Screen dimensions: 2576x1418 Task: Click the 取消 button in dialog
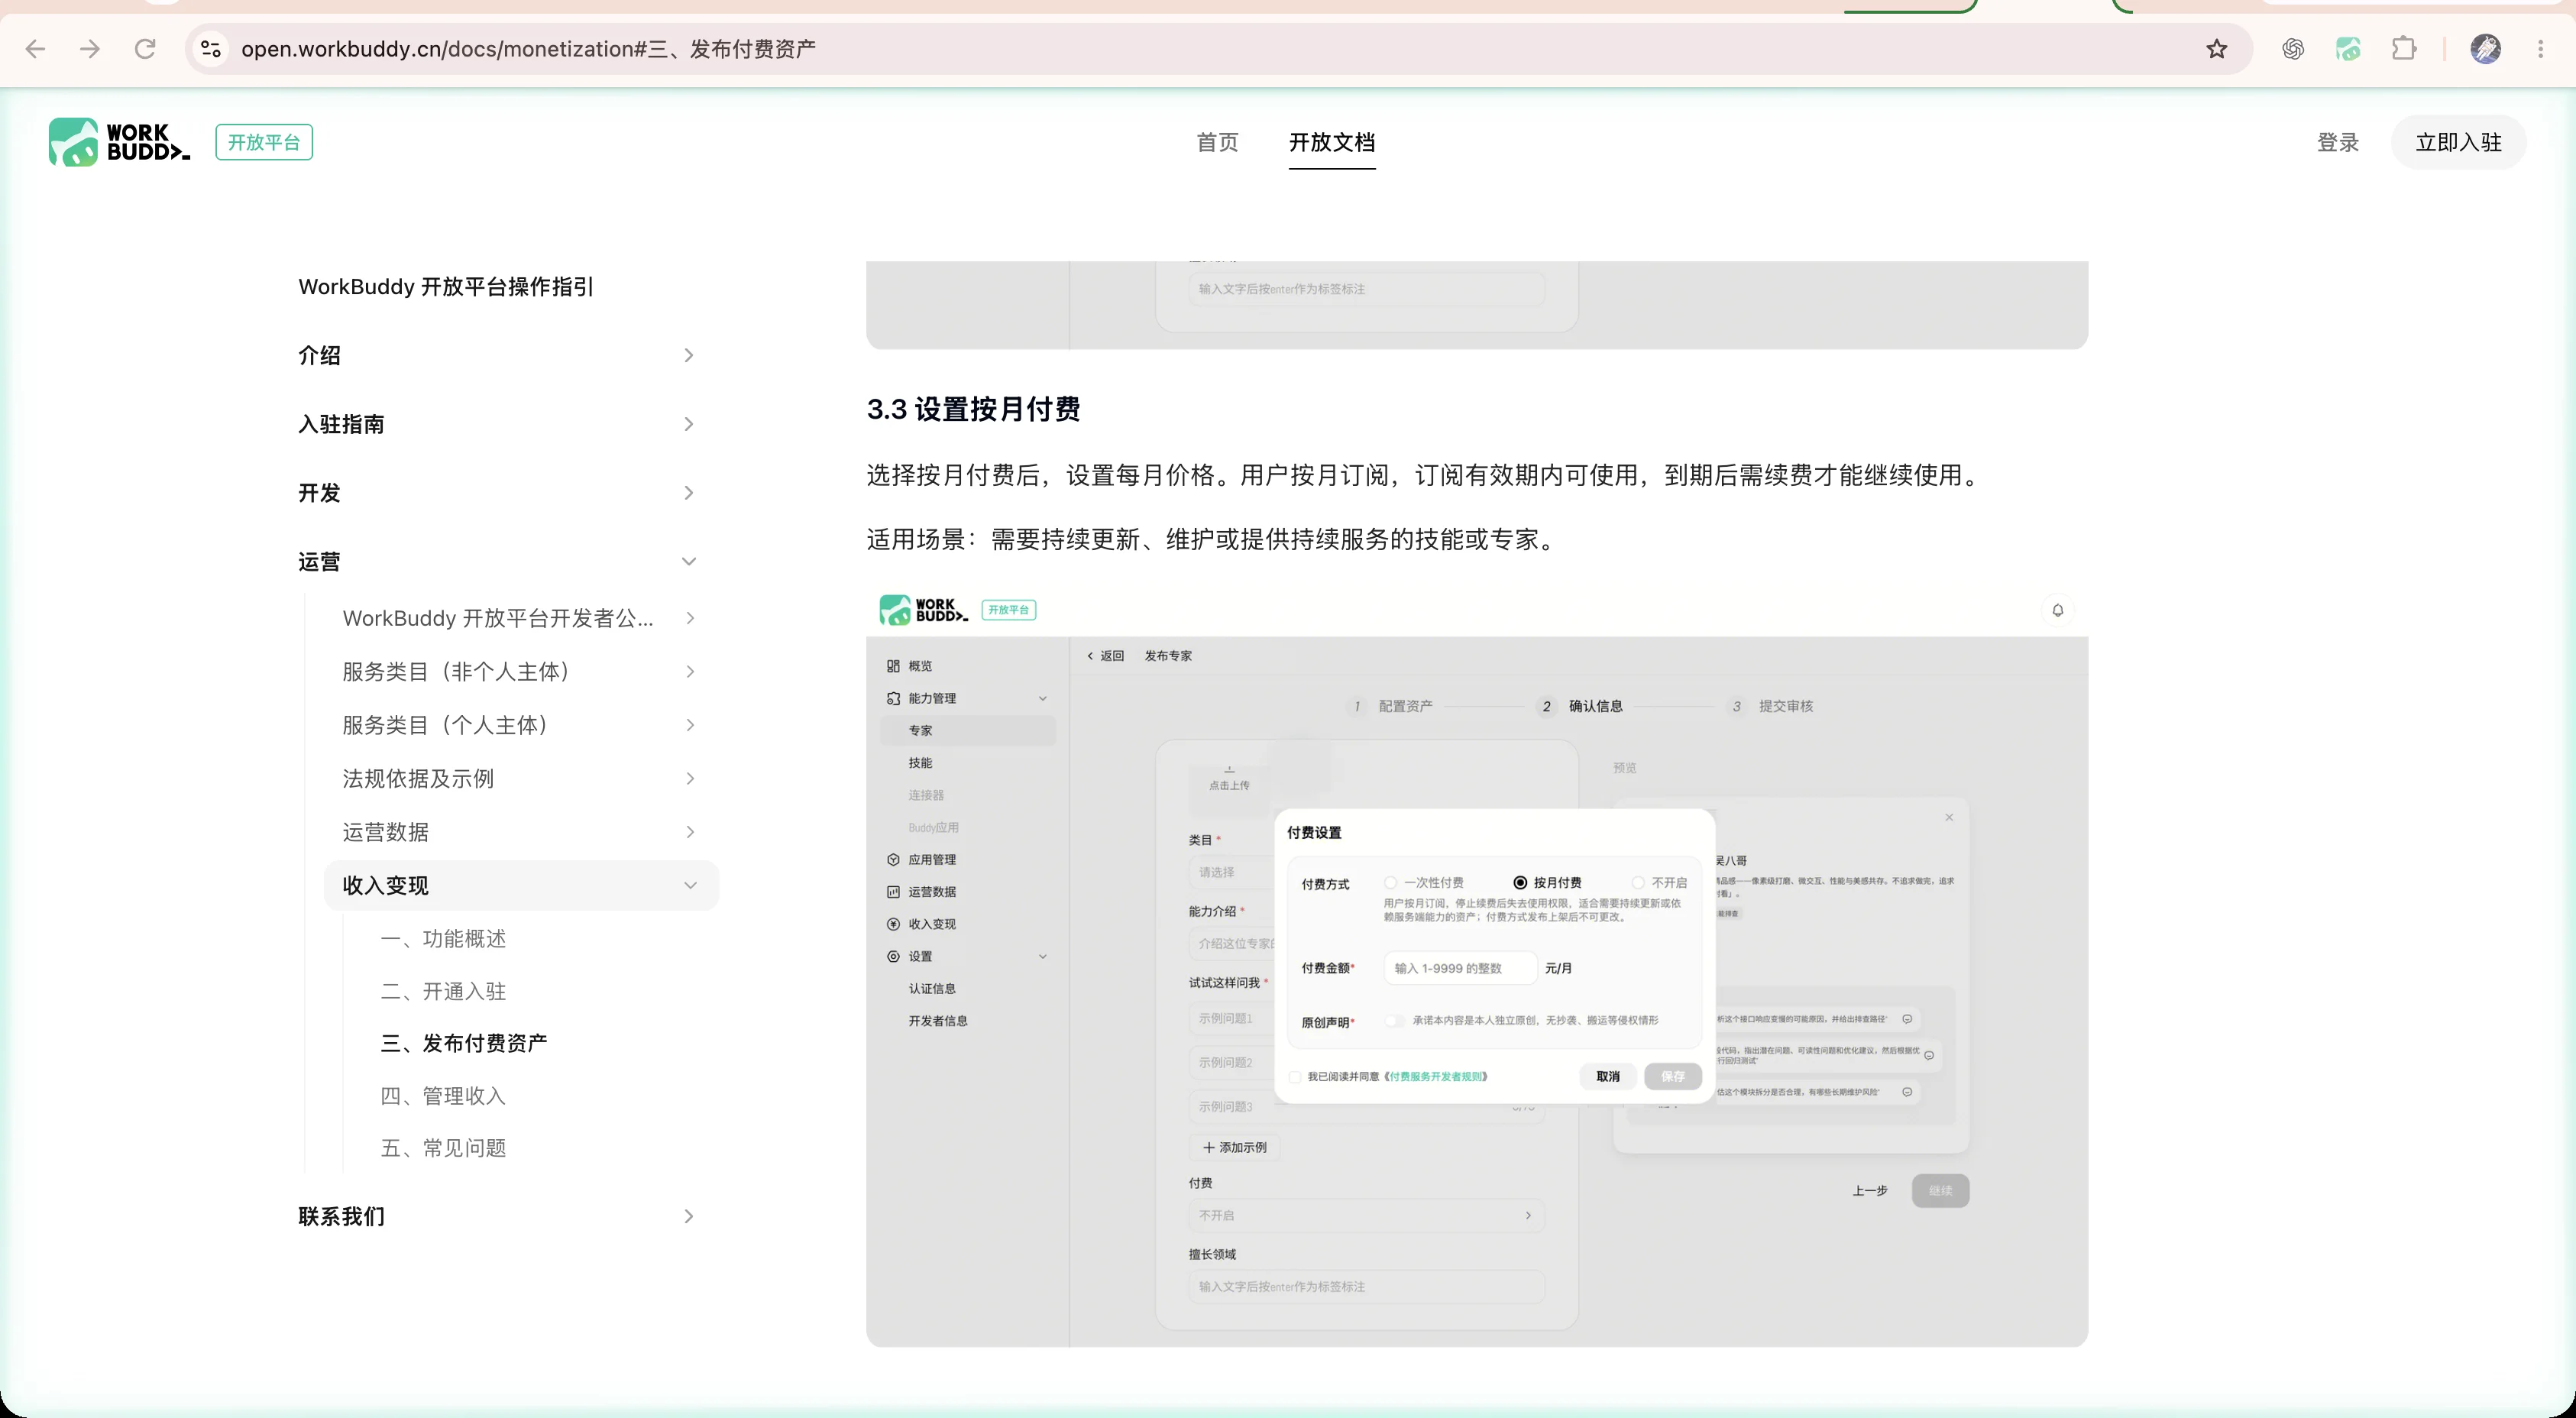point(1608,1076)
